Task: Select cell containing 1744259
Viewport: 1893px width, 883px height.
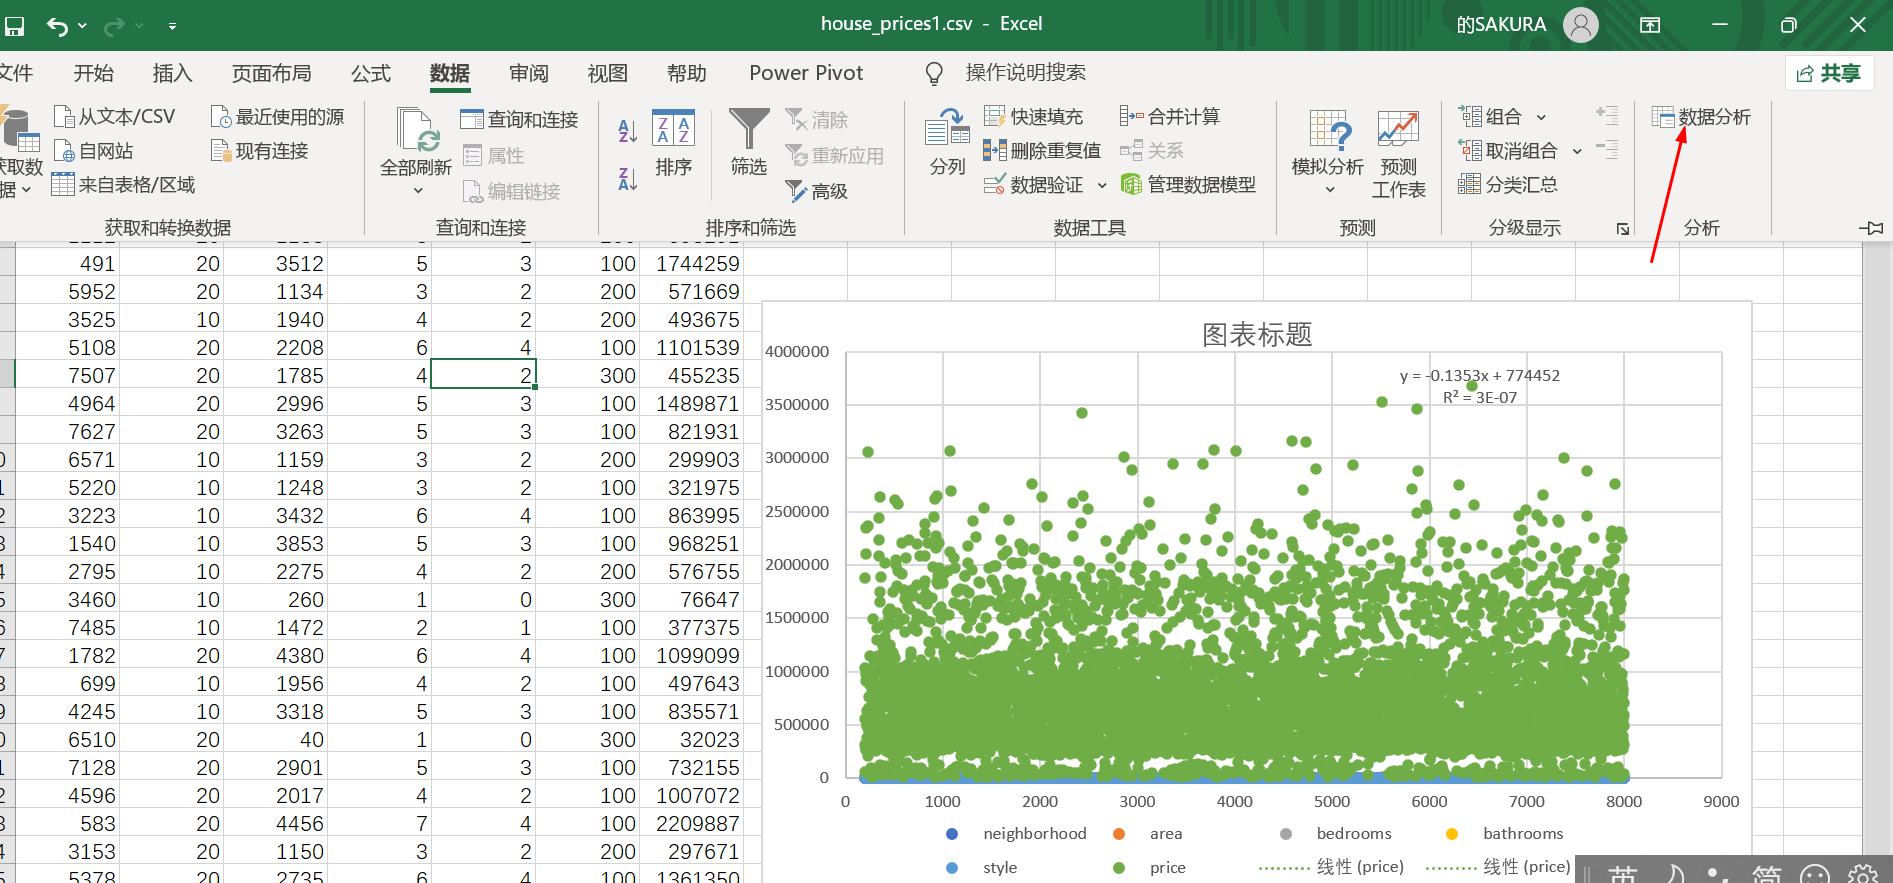Action: click(692, 264)
